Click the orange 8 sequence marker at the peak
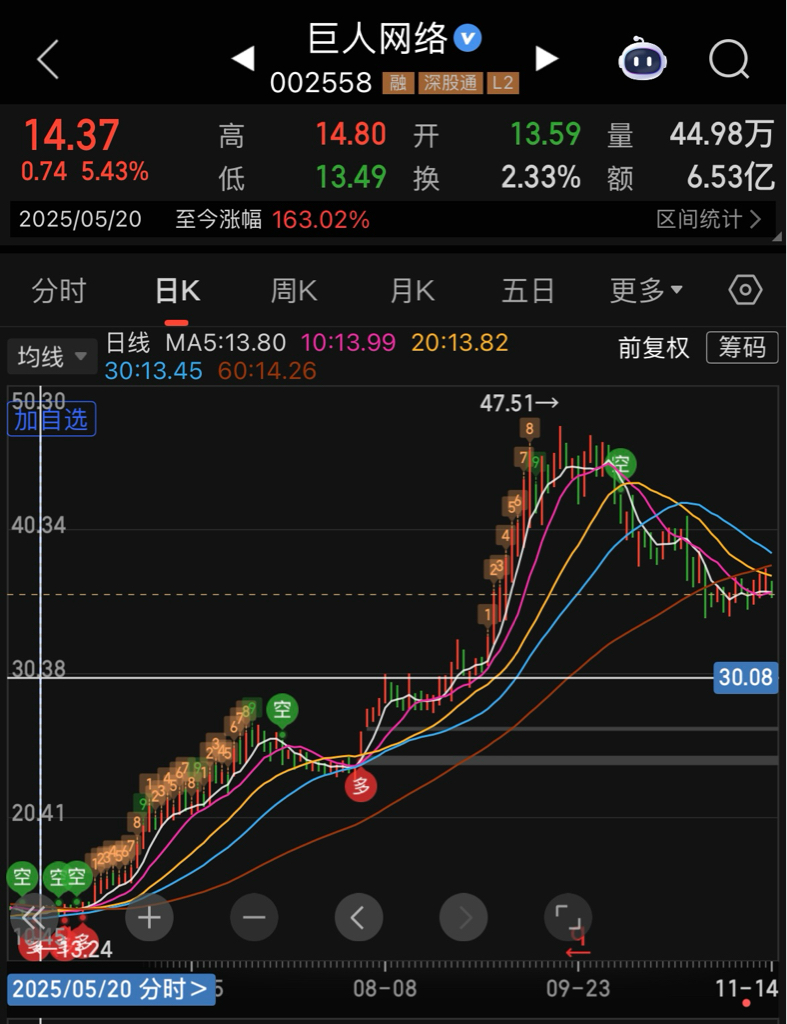Viewport: 787px width, 1024px height. (x=530, y=429)
